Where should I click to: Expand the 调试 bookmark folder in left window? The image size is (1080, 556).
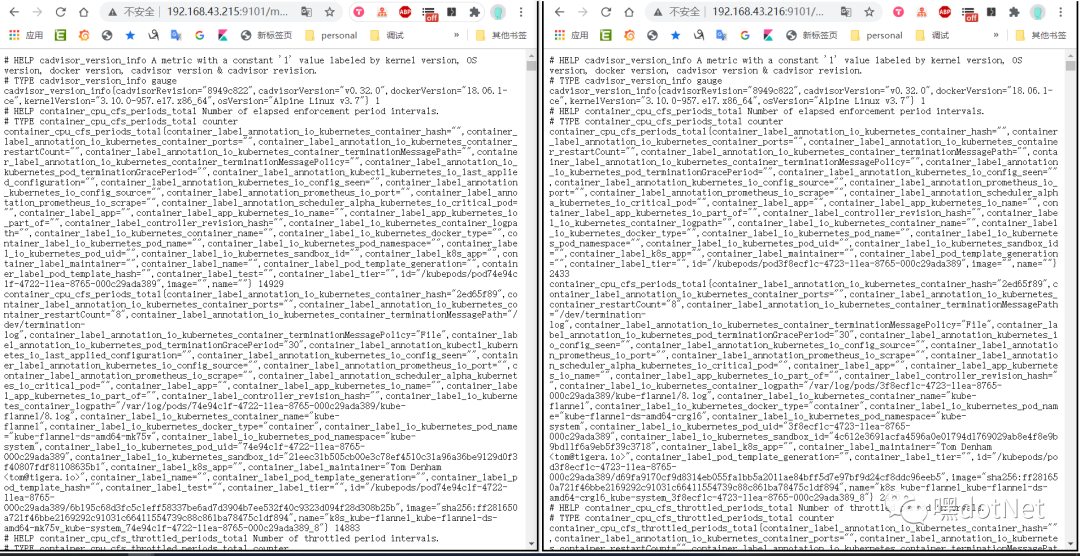[x=386, y=35]
